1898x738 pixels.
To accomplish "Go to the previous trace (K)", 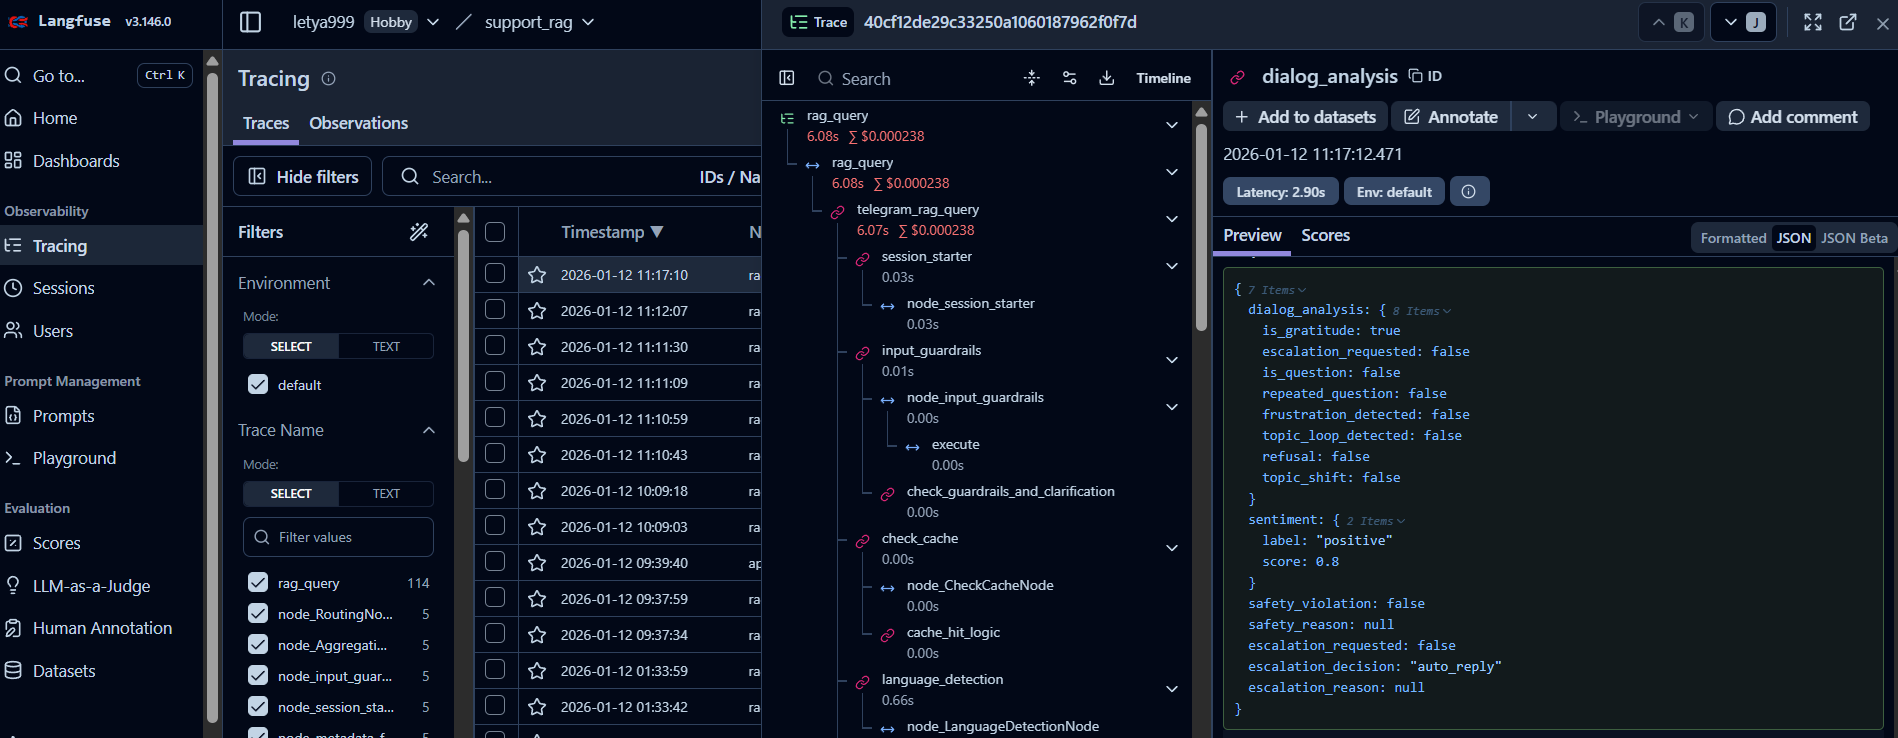I will click(1672, 22).
